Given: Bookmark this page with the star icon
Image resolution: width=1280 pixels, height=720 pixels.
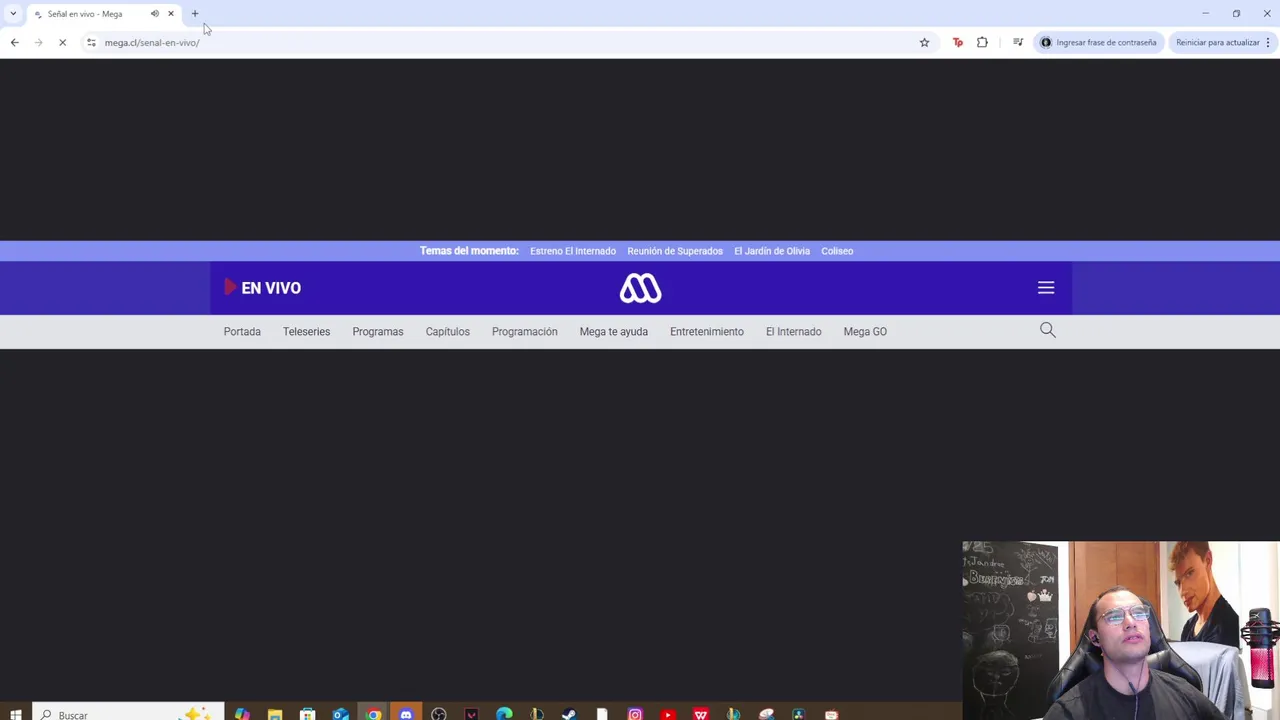Looking at the screenshot, I should point(924,42).
